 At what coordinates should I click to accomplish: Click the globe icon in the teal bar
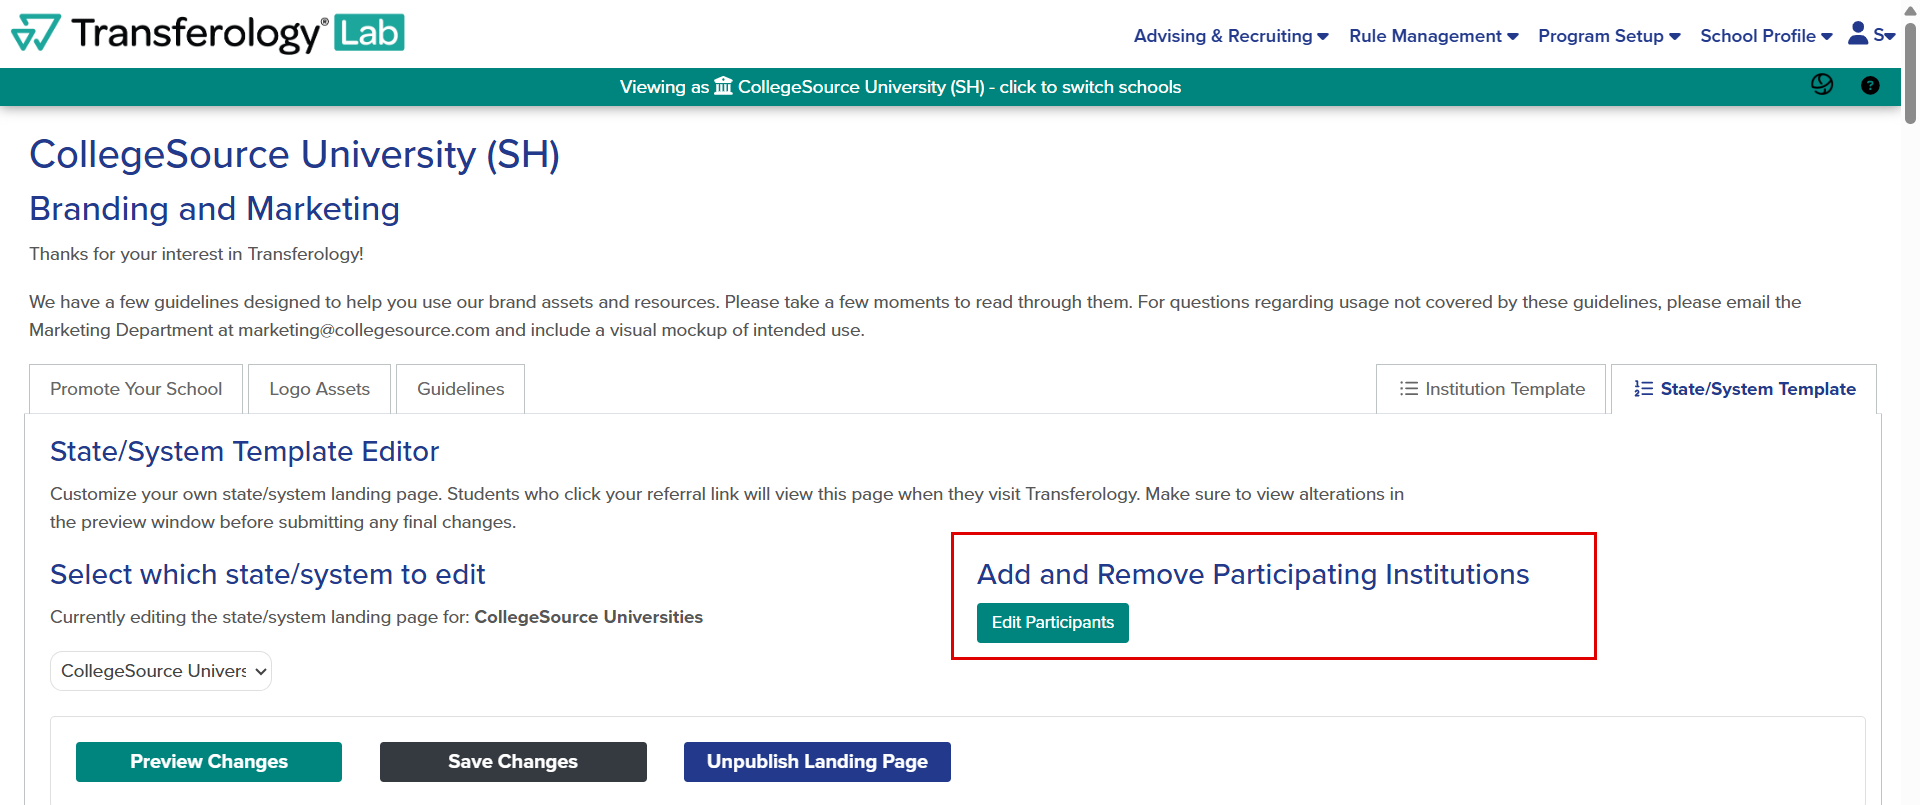[1822, 85]
